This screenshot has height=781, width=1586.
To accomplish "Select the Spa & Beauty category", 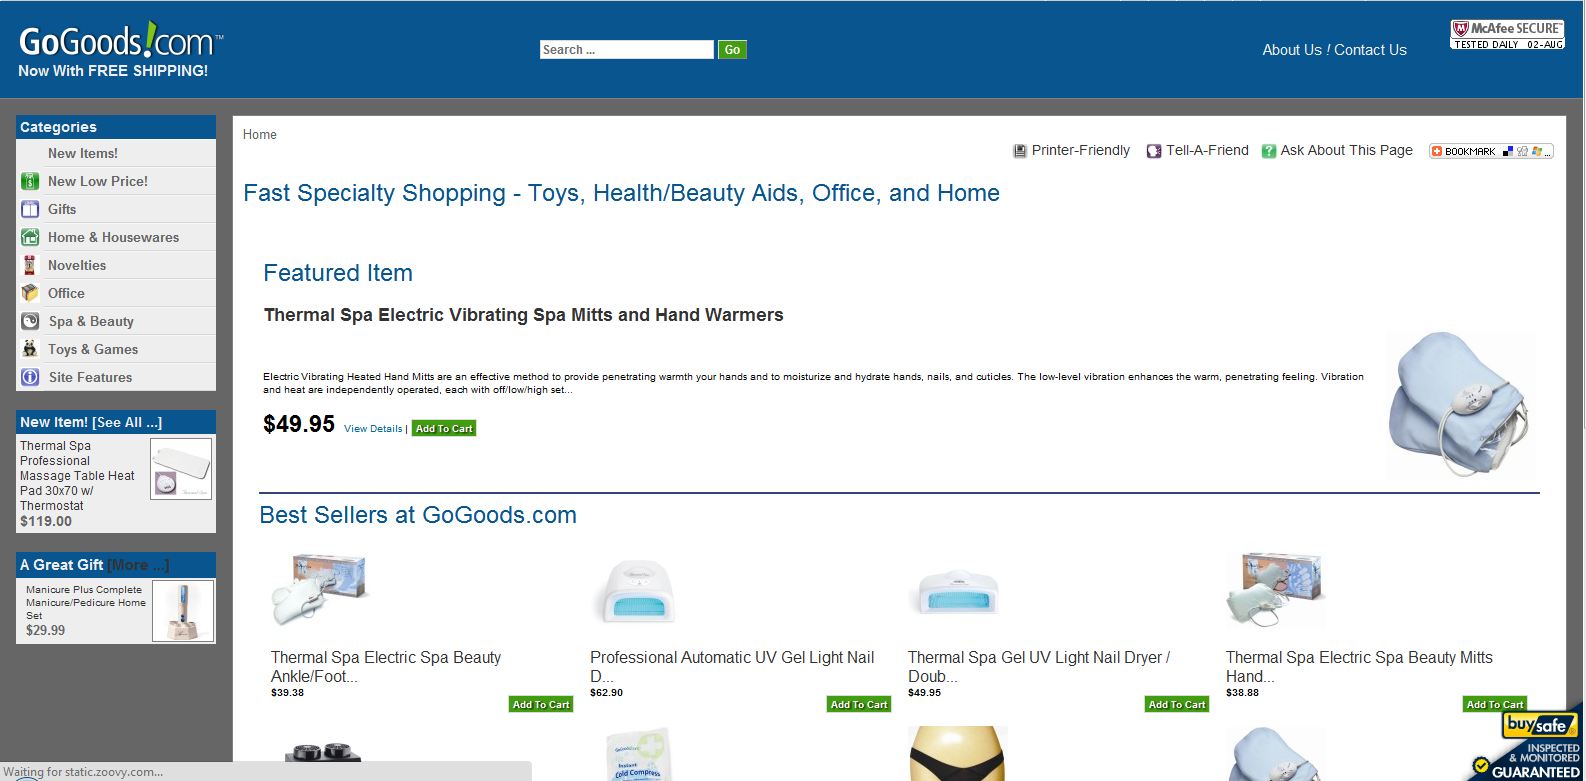I will pos(91,321).
